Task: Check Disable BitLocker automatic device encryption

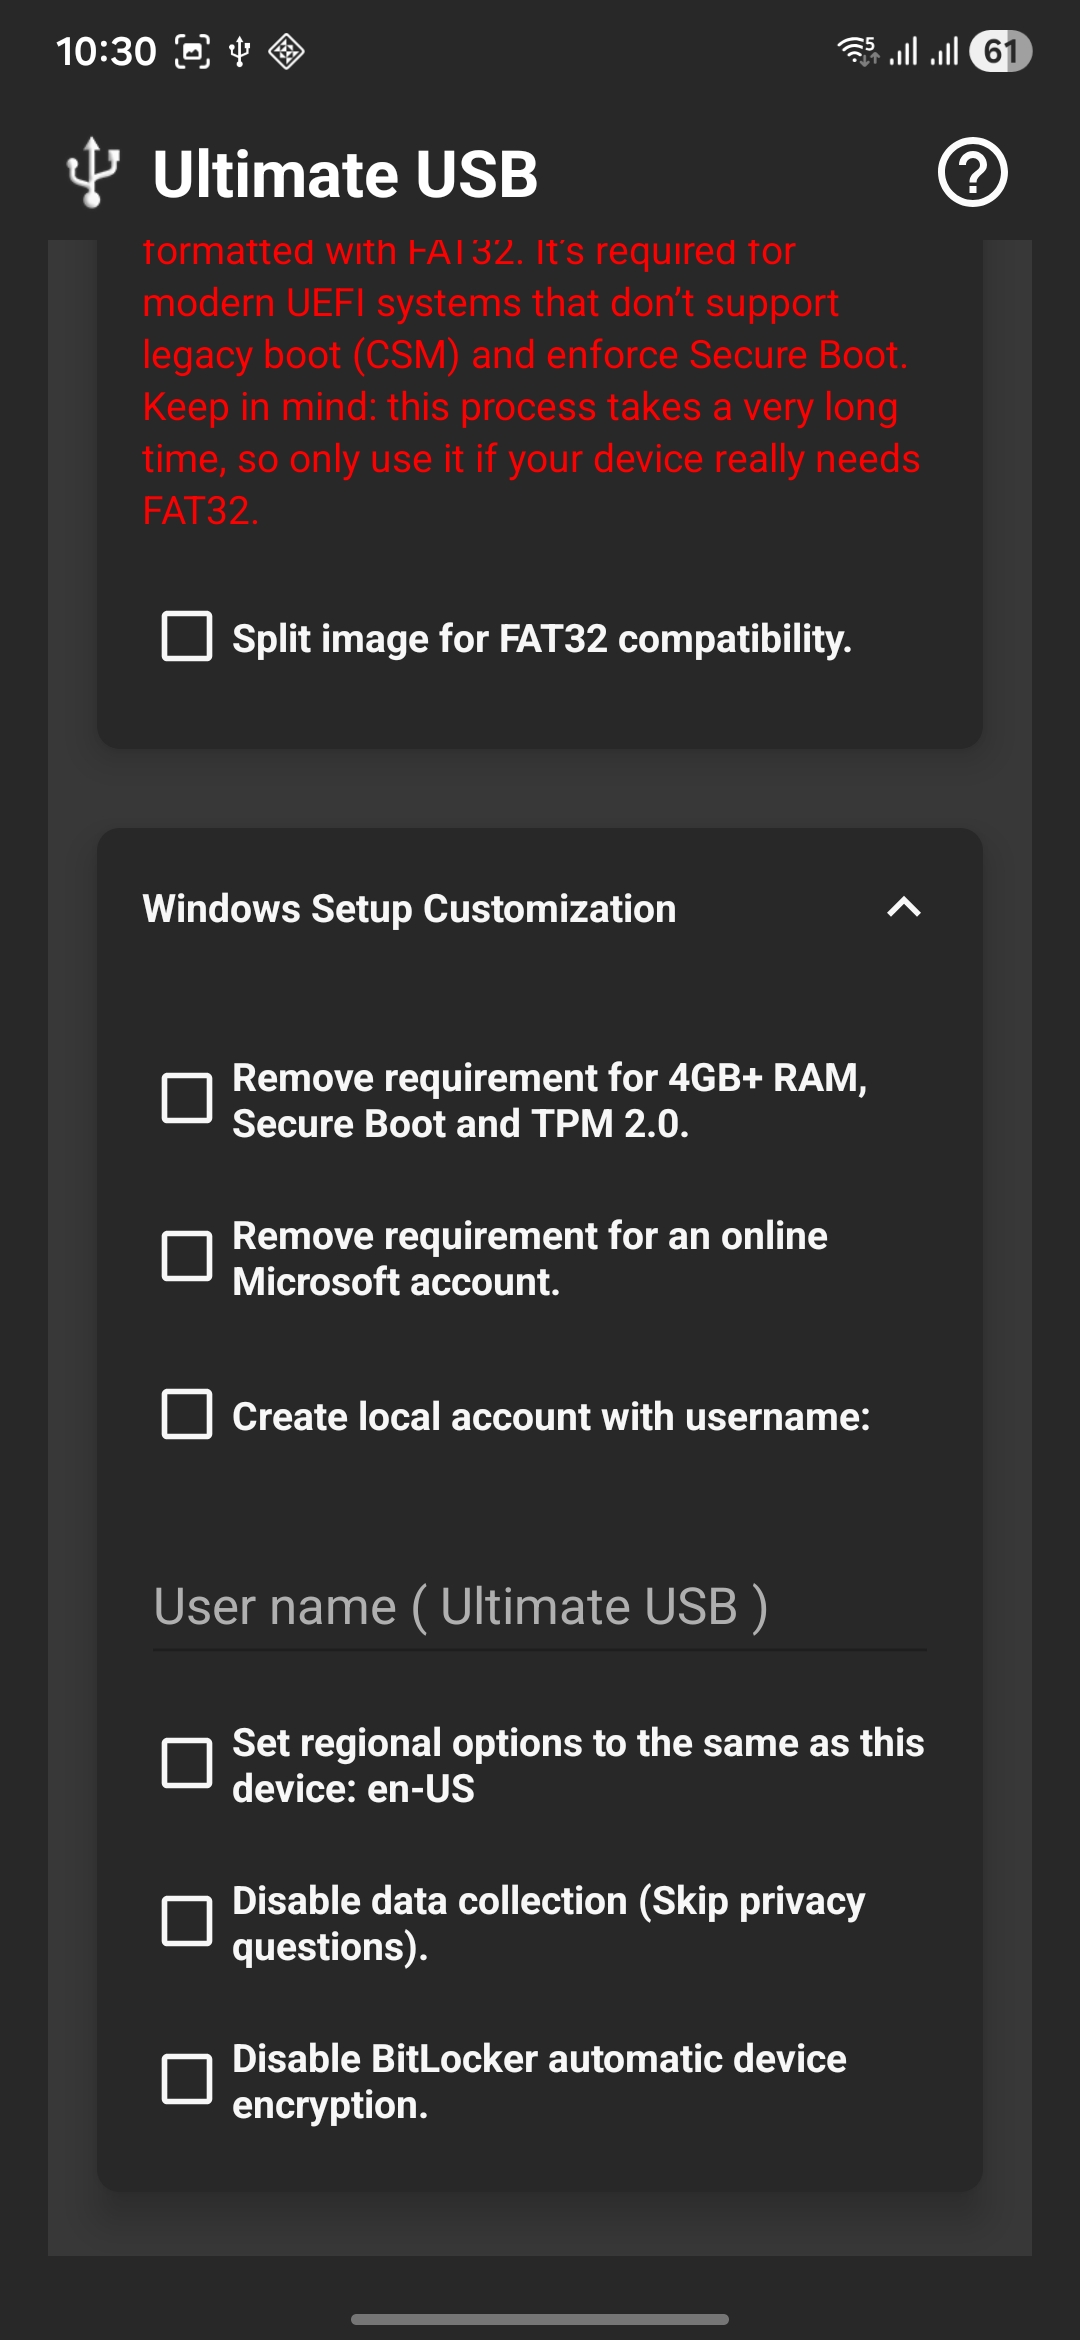Action: click(x=187, y=2080)
